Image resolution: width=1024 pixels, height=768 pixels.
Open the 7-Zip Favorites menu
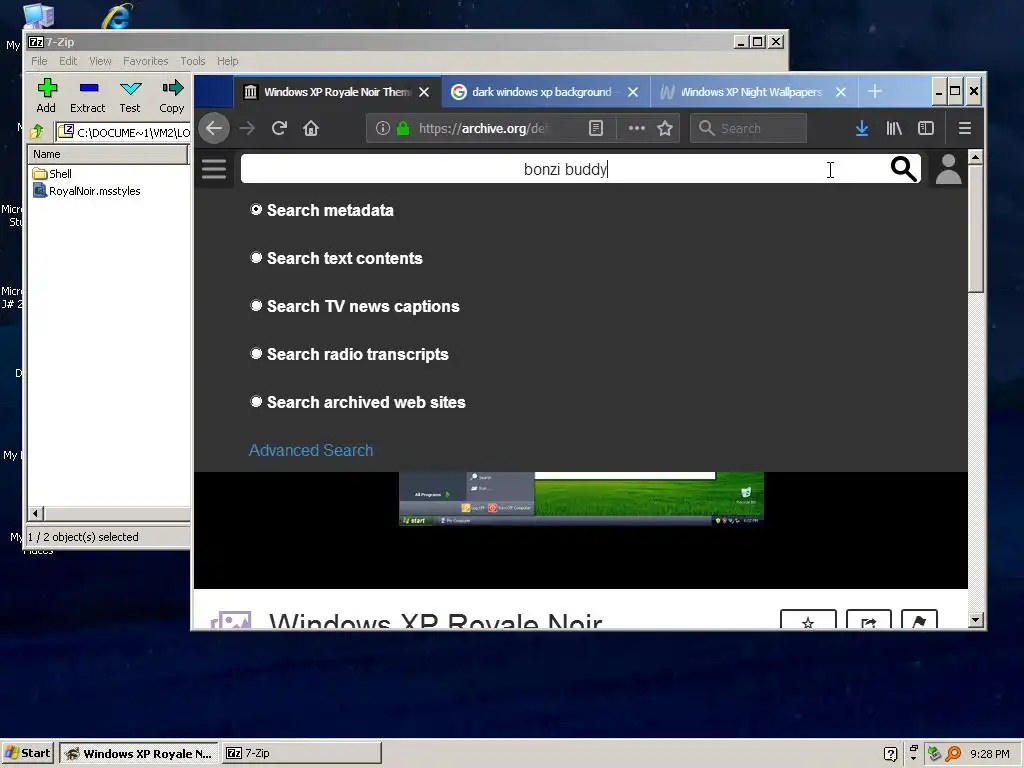tap(146, 61)
